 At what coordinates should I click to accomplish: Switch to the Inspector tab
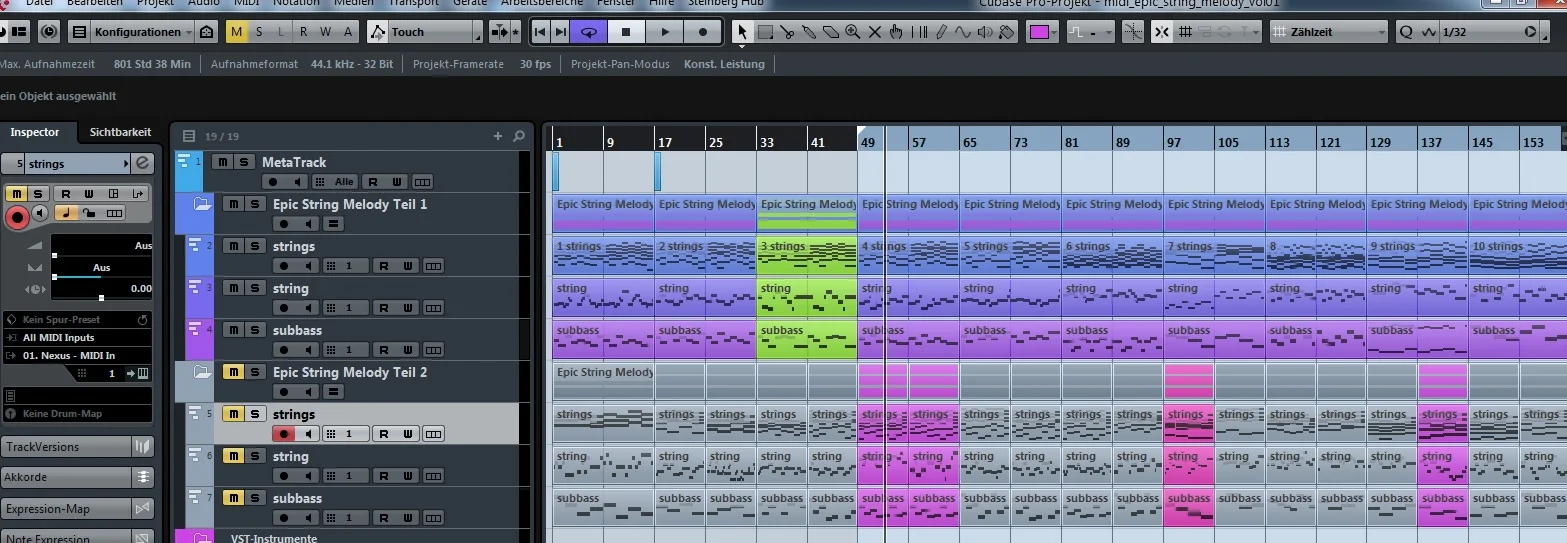pos(35,132)
